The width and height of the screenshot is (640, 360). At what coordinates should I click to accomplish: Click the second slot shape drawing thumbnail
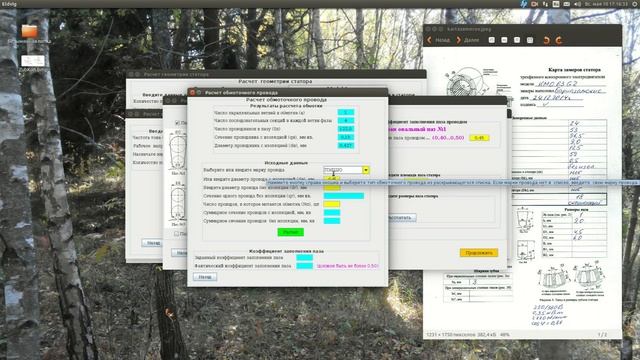pyautogui.click(x=178, y=201)
